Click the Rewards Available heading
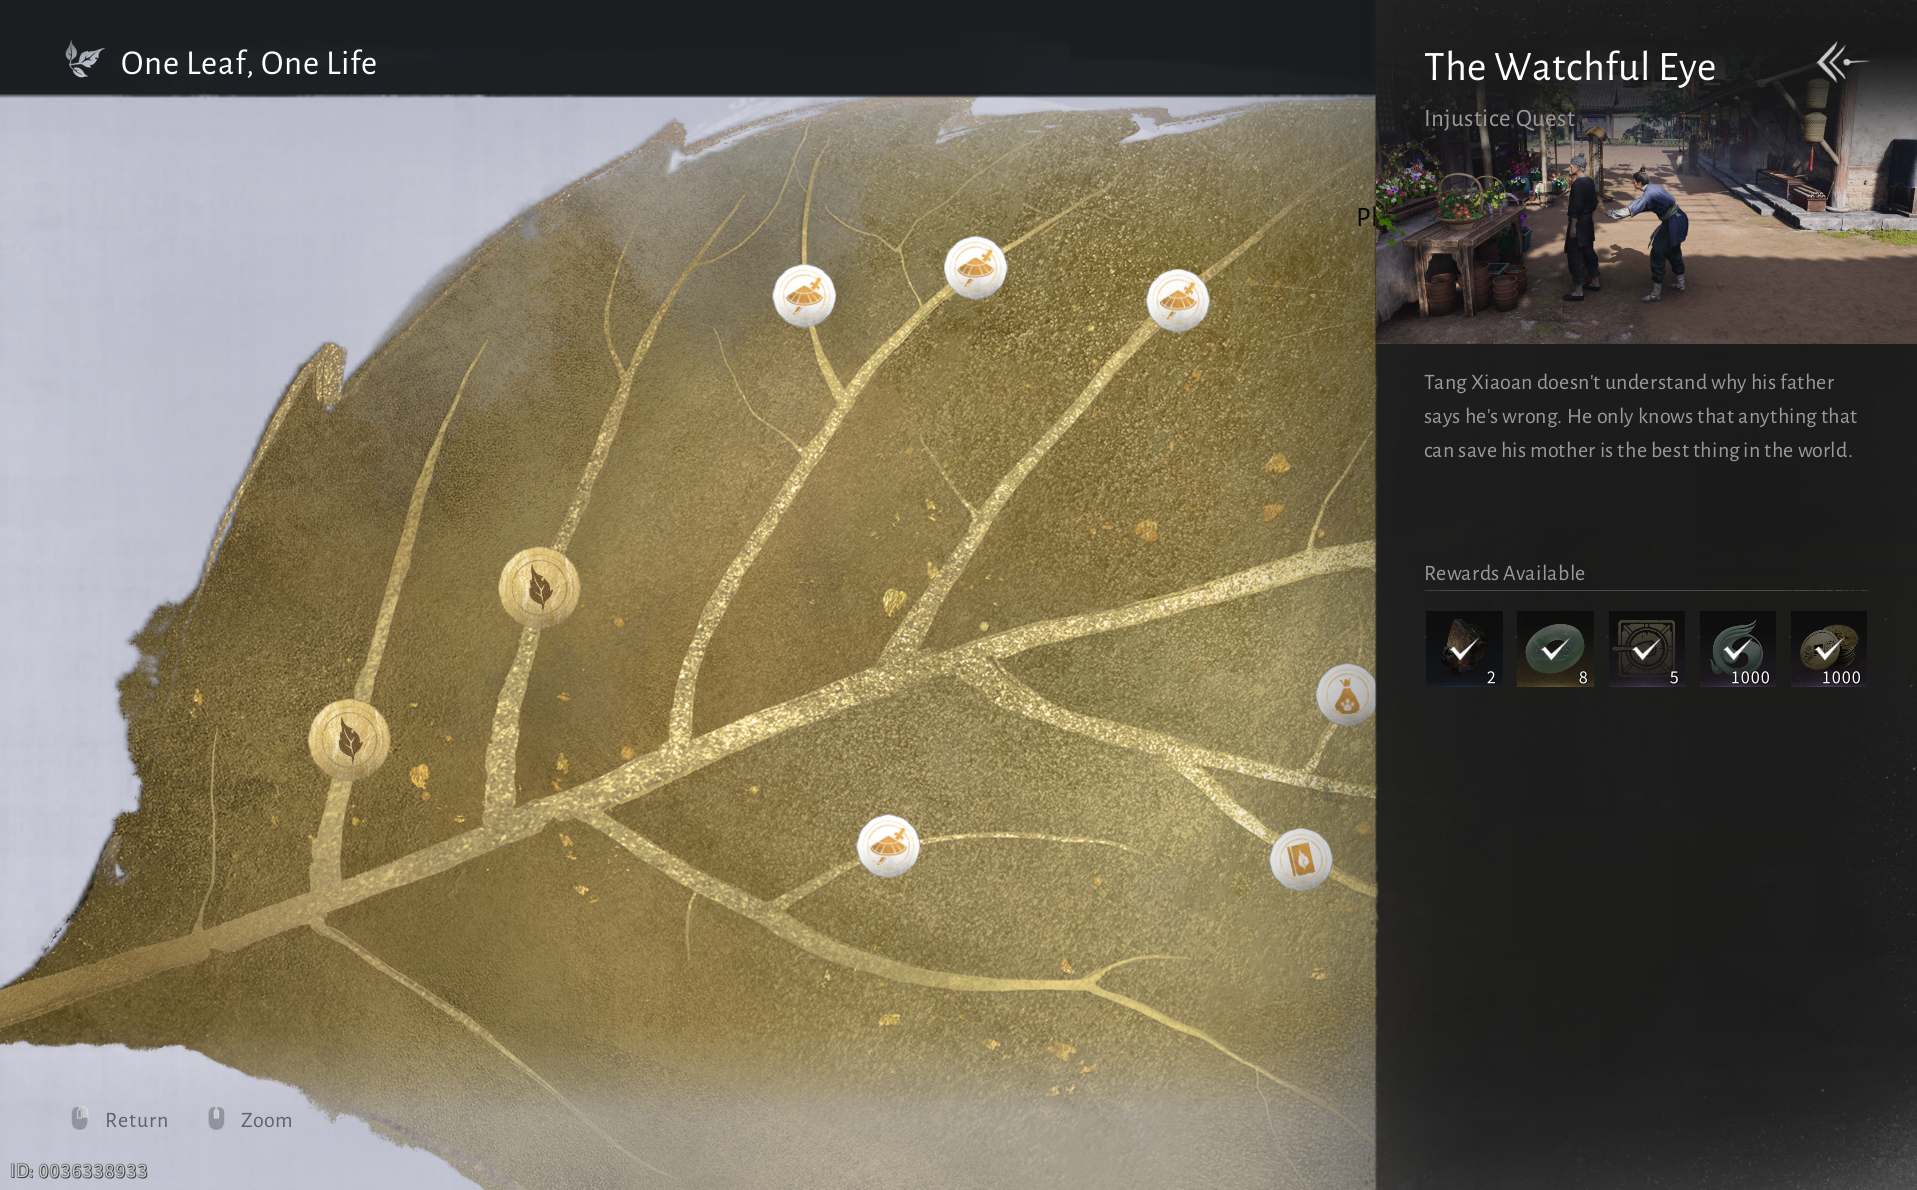Viewport: 1917px width, 1190px height. pyautogui.click(x=1504, y=573)
